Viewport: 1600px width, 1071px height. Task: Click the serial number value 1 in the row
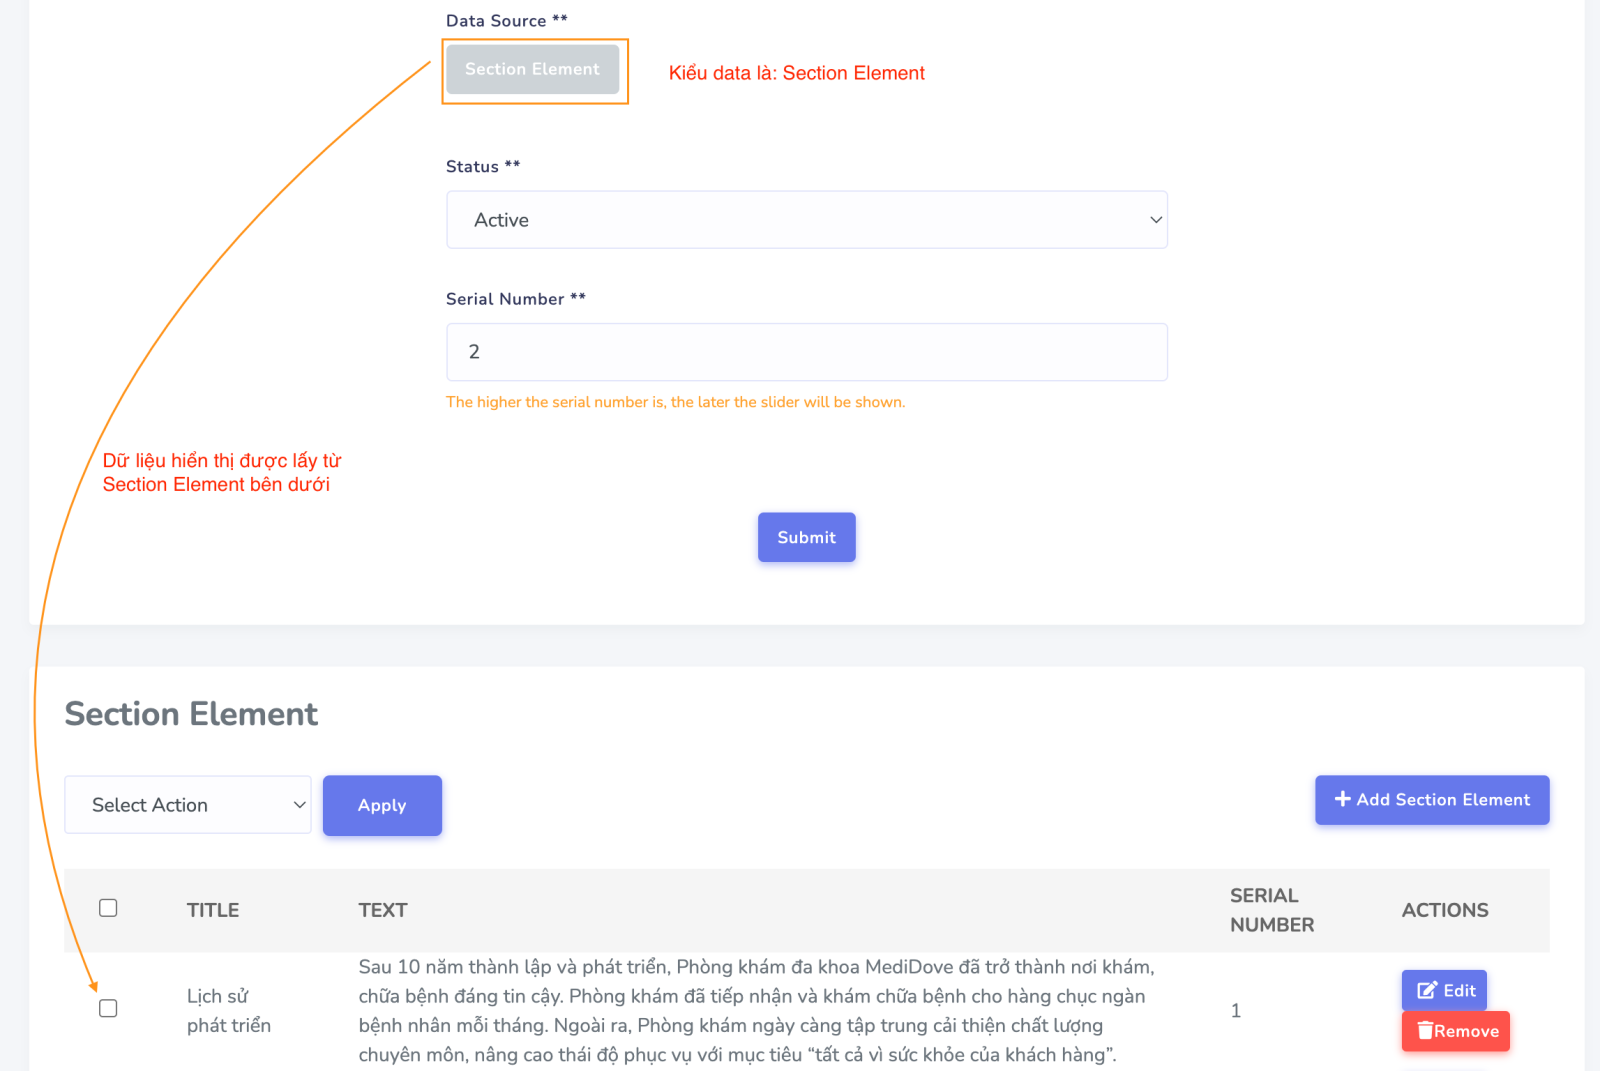click(x=1236, y=1011)
